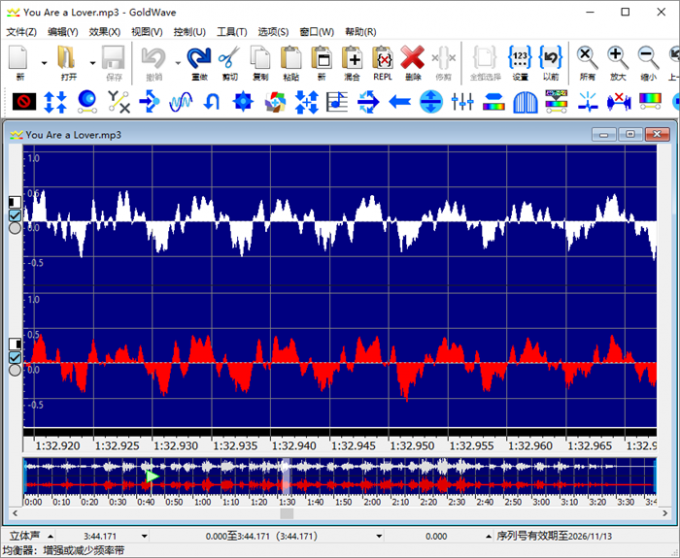Open the 编辑(Y) menu
The image size is (680, 558).
click(x=63, y=32)
